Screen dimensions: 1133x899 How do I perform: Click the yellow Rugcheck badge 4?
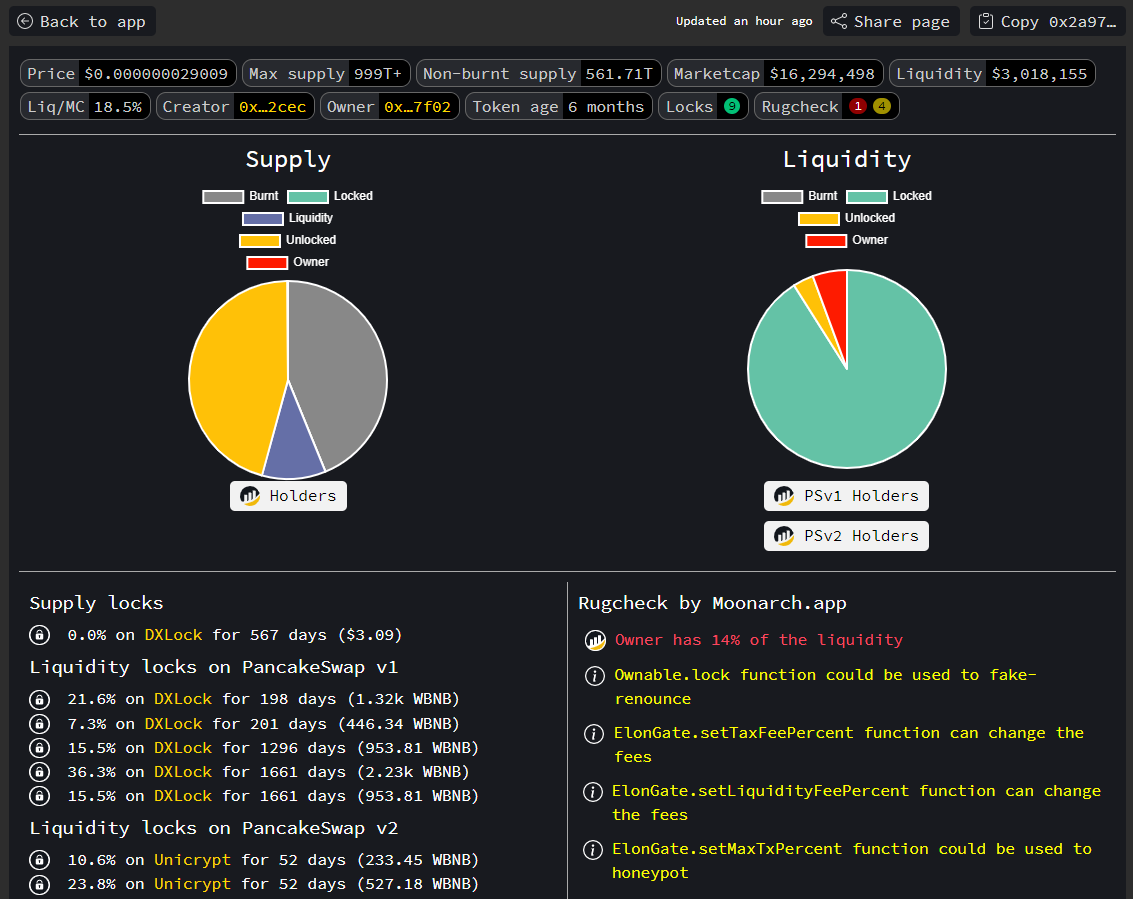coord(882,106)
